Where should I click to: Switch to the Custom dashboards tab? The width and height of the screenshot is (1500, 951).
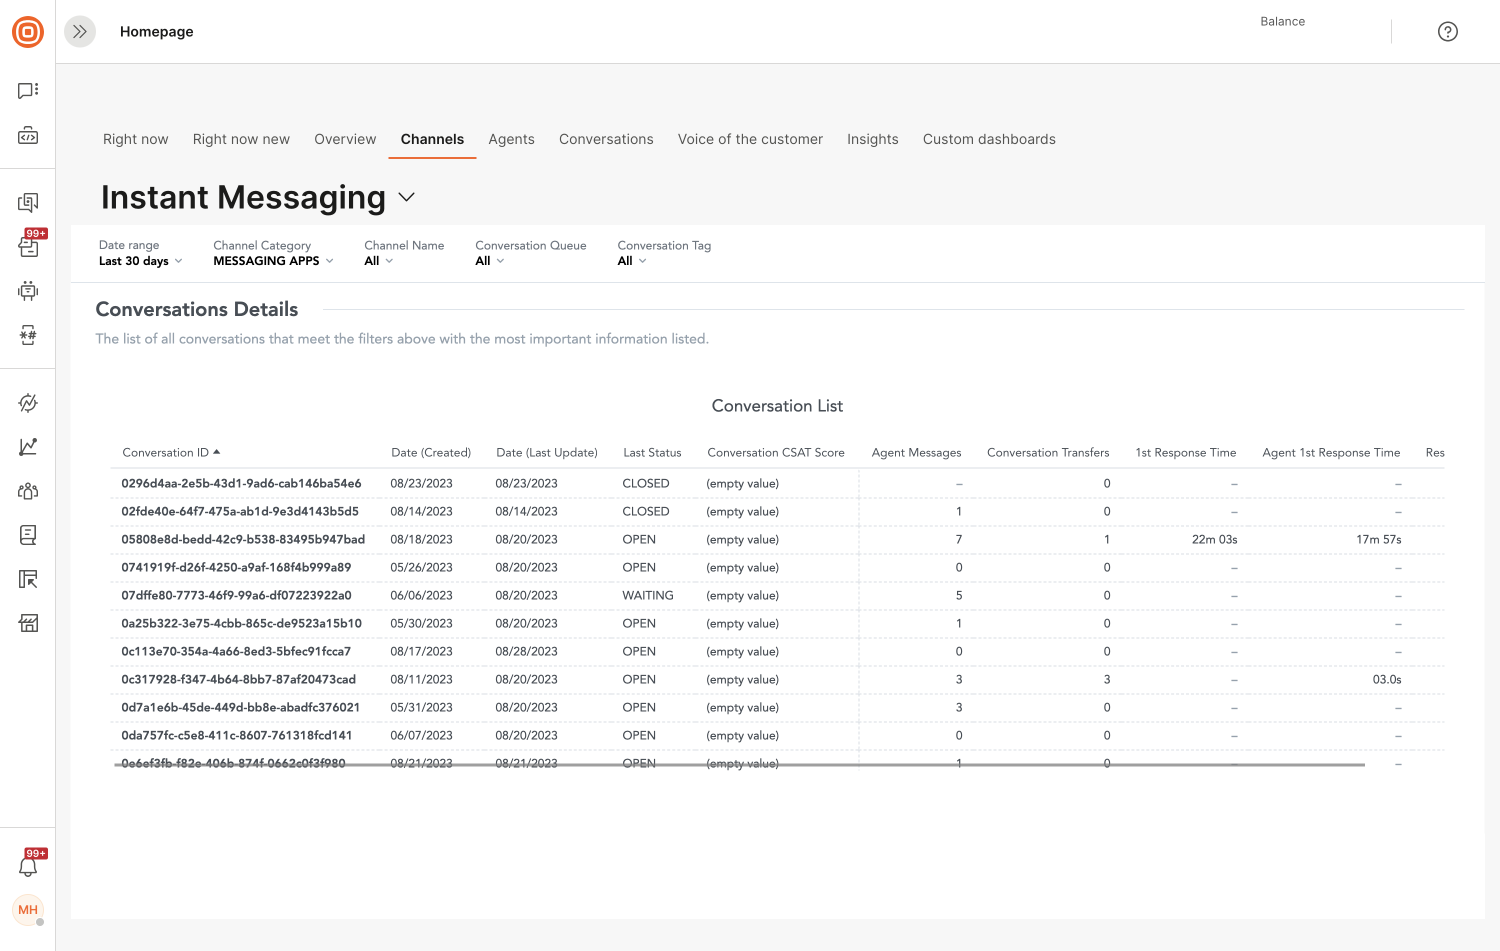click(989, 139)
